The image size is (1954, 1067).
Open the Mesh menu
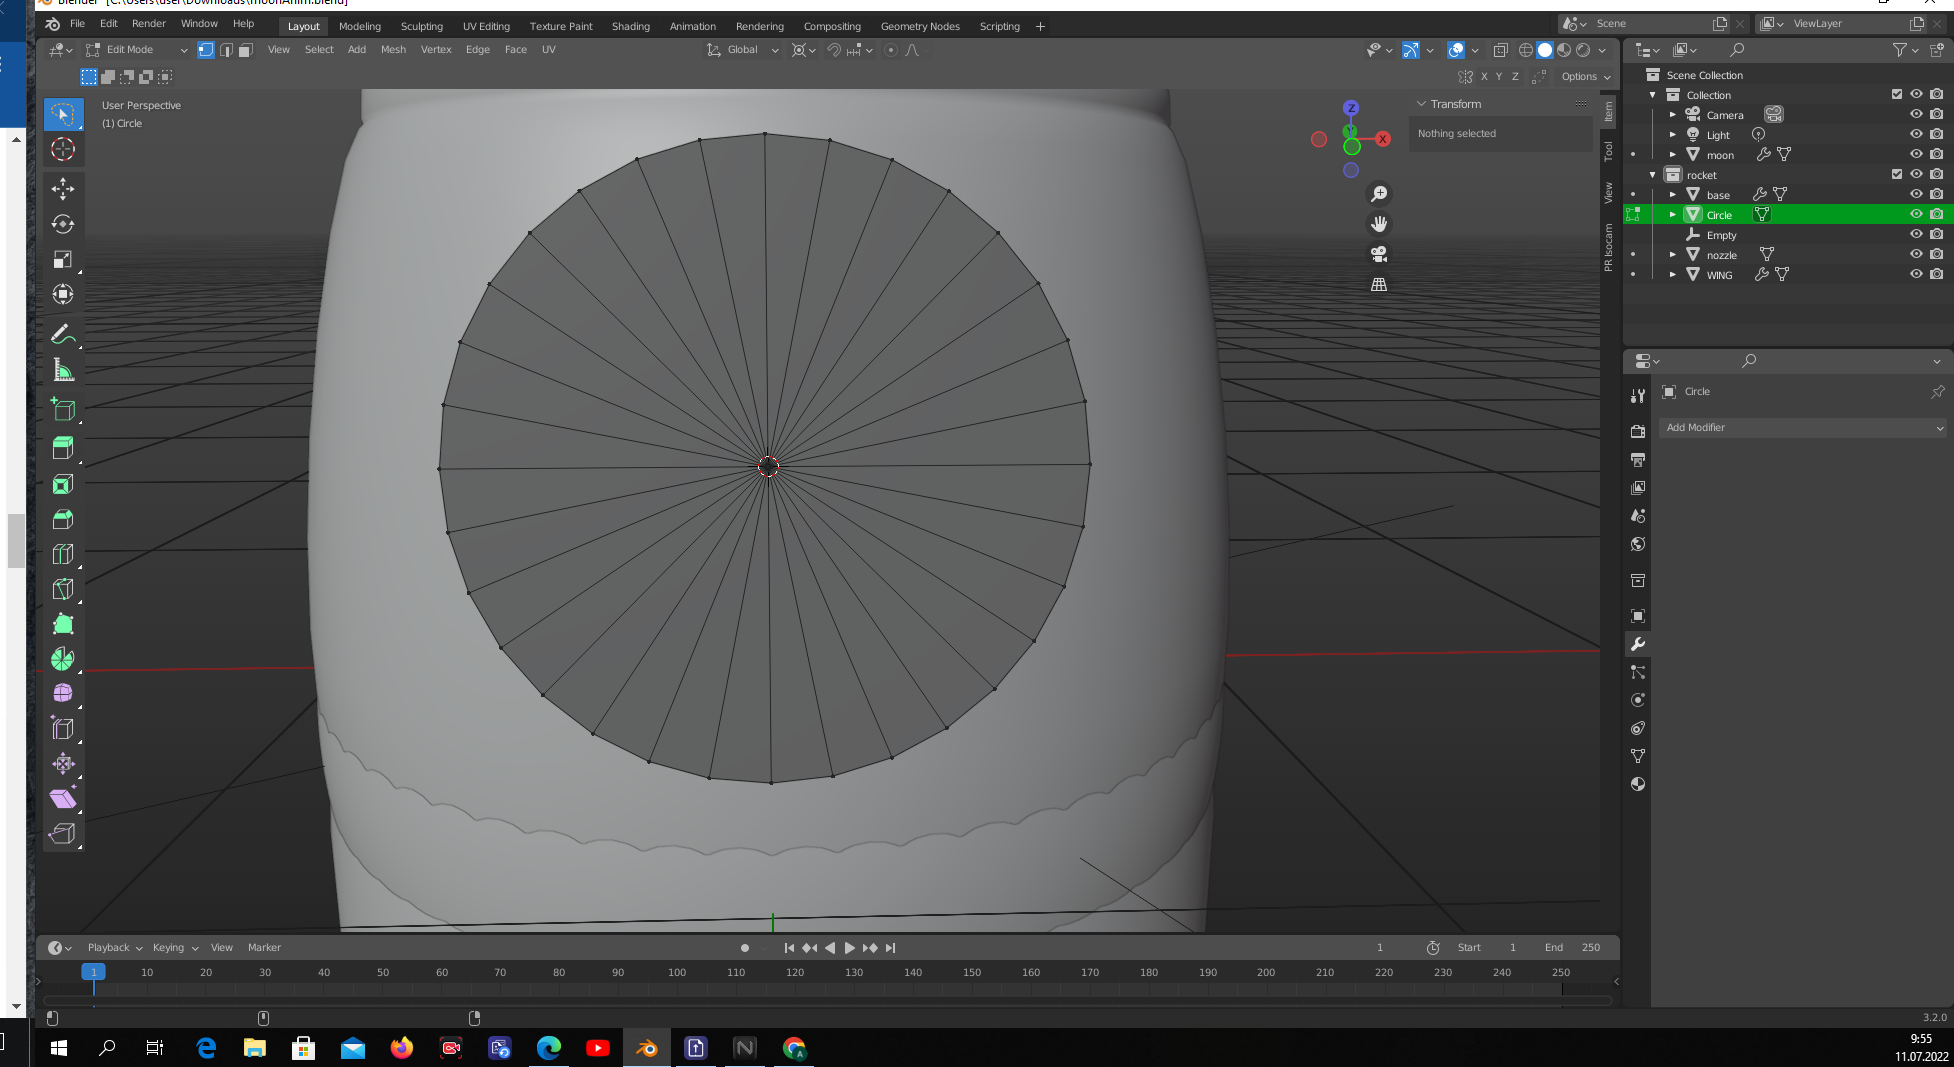pyautogui.click(x=393, y=50)
